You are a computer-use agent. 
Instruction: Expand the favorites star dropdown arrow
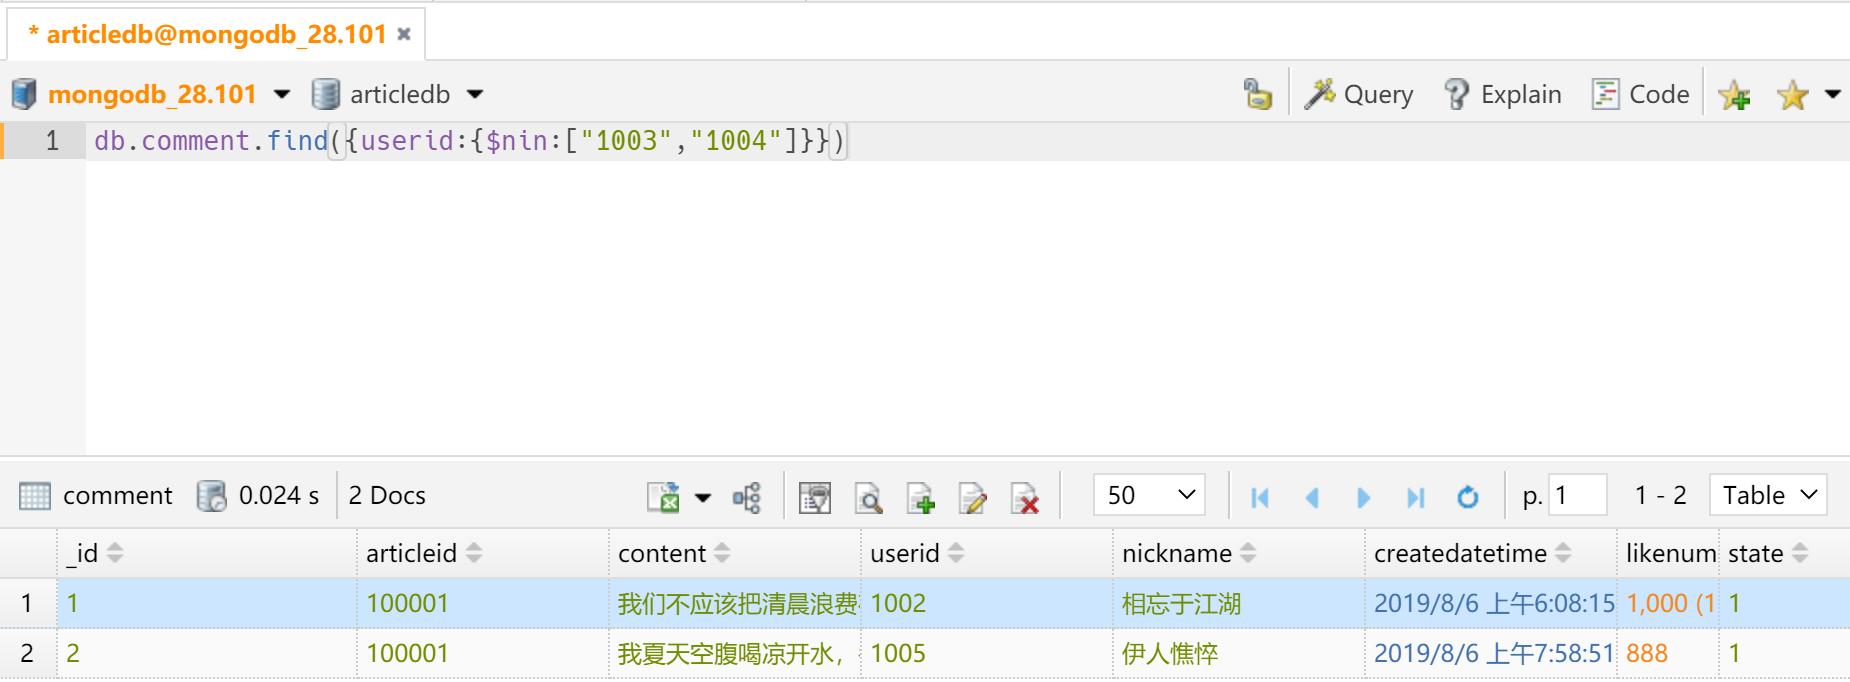click(x=1832, y=94)
